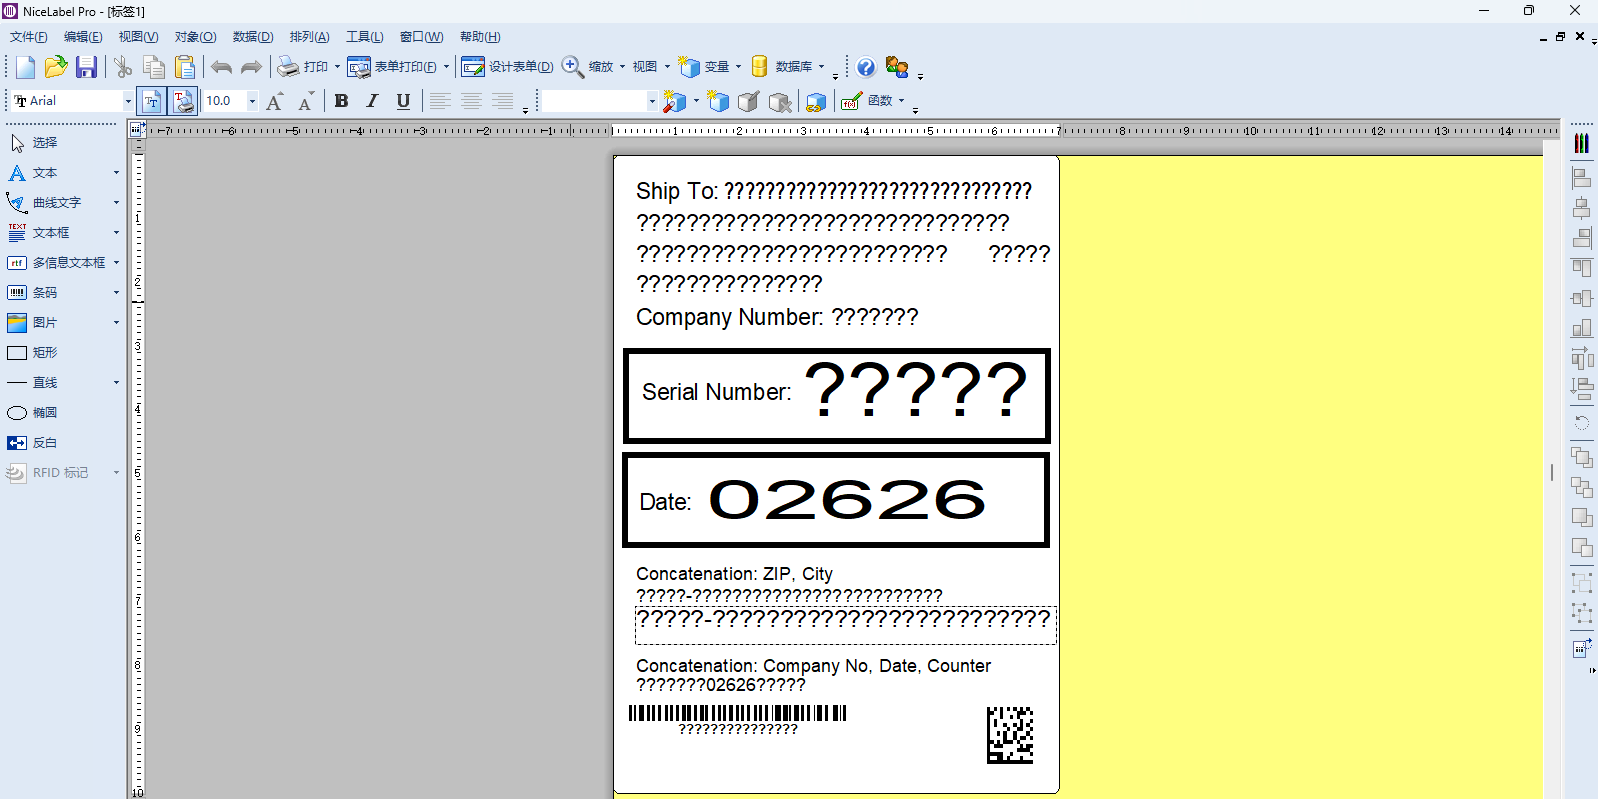This screenshot has height=799, width=1598.
Task: Expand the Arial font name dropdown
Action: [x=128, y=101]
